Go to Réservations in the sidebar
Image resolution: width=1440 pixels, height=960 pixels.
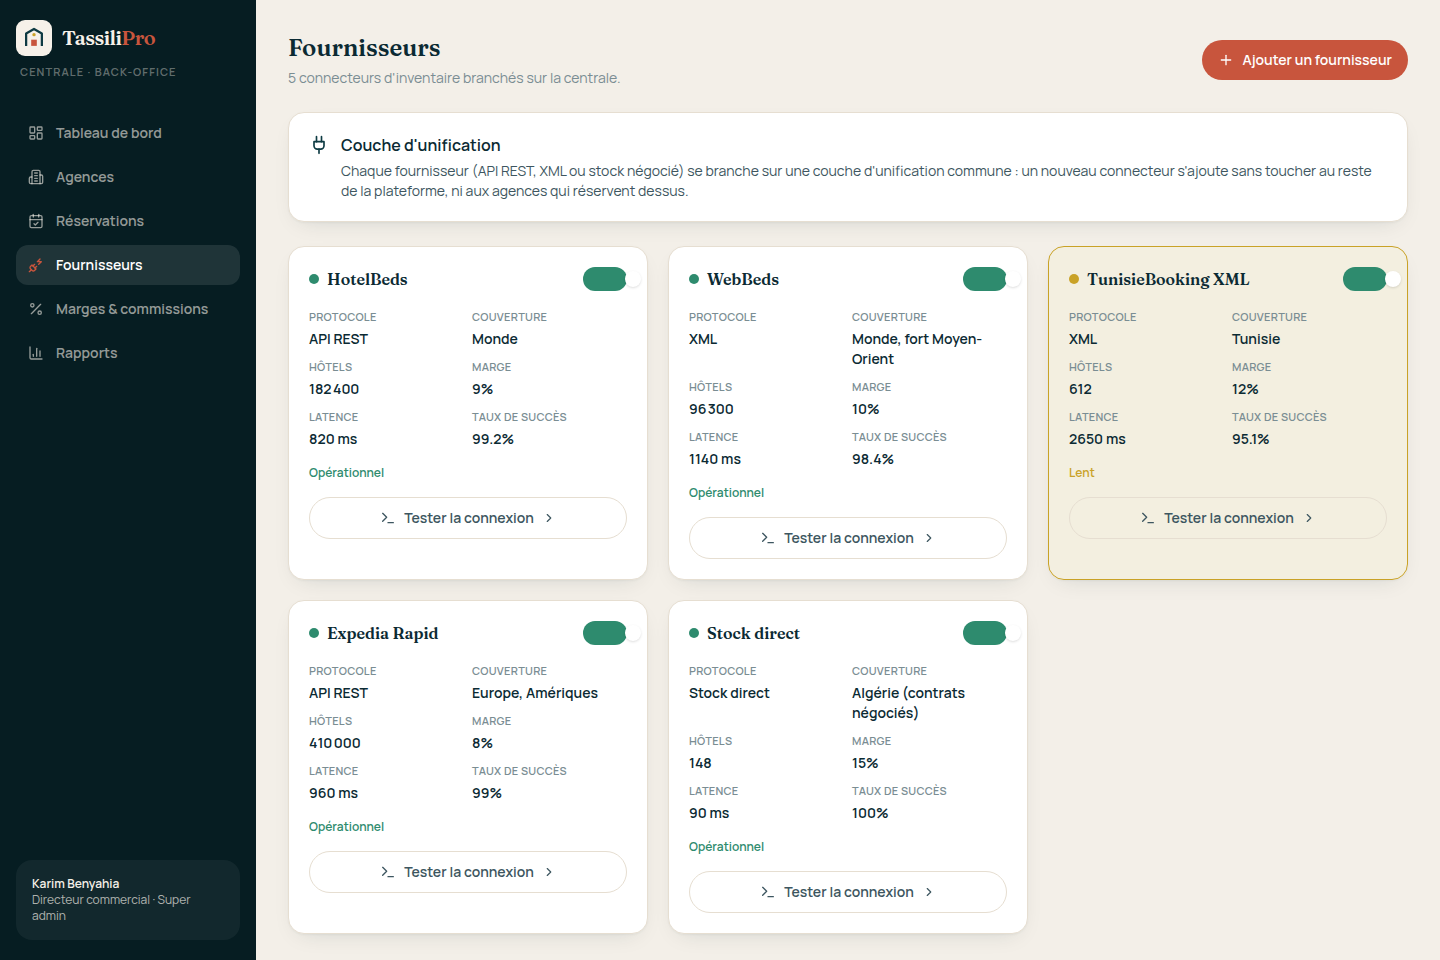(128, 221)
